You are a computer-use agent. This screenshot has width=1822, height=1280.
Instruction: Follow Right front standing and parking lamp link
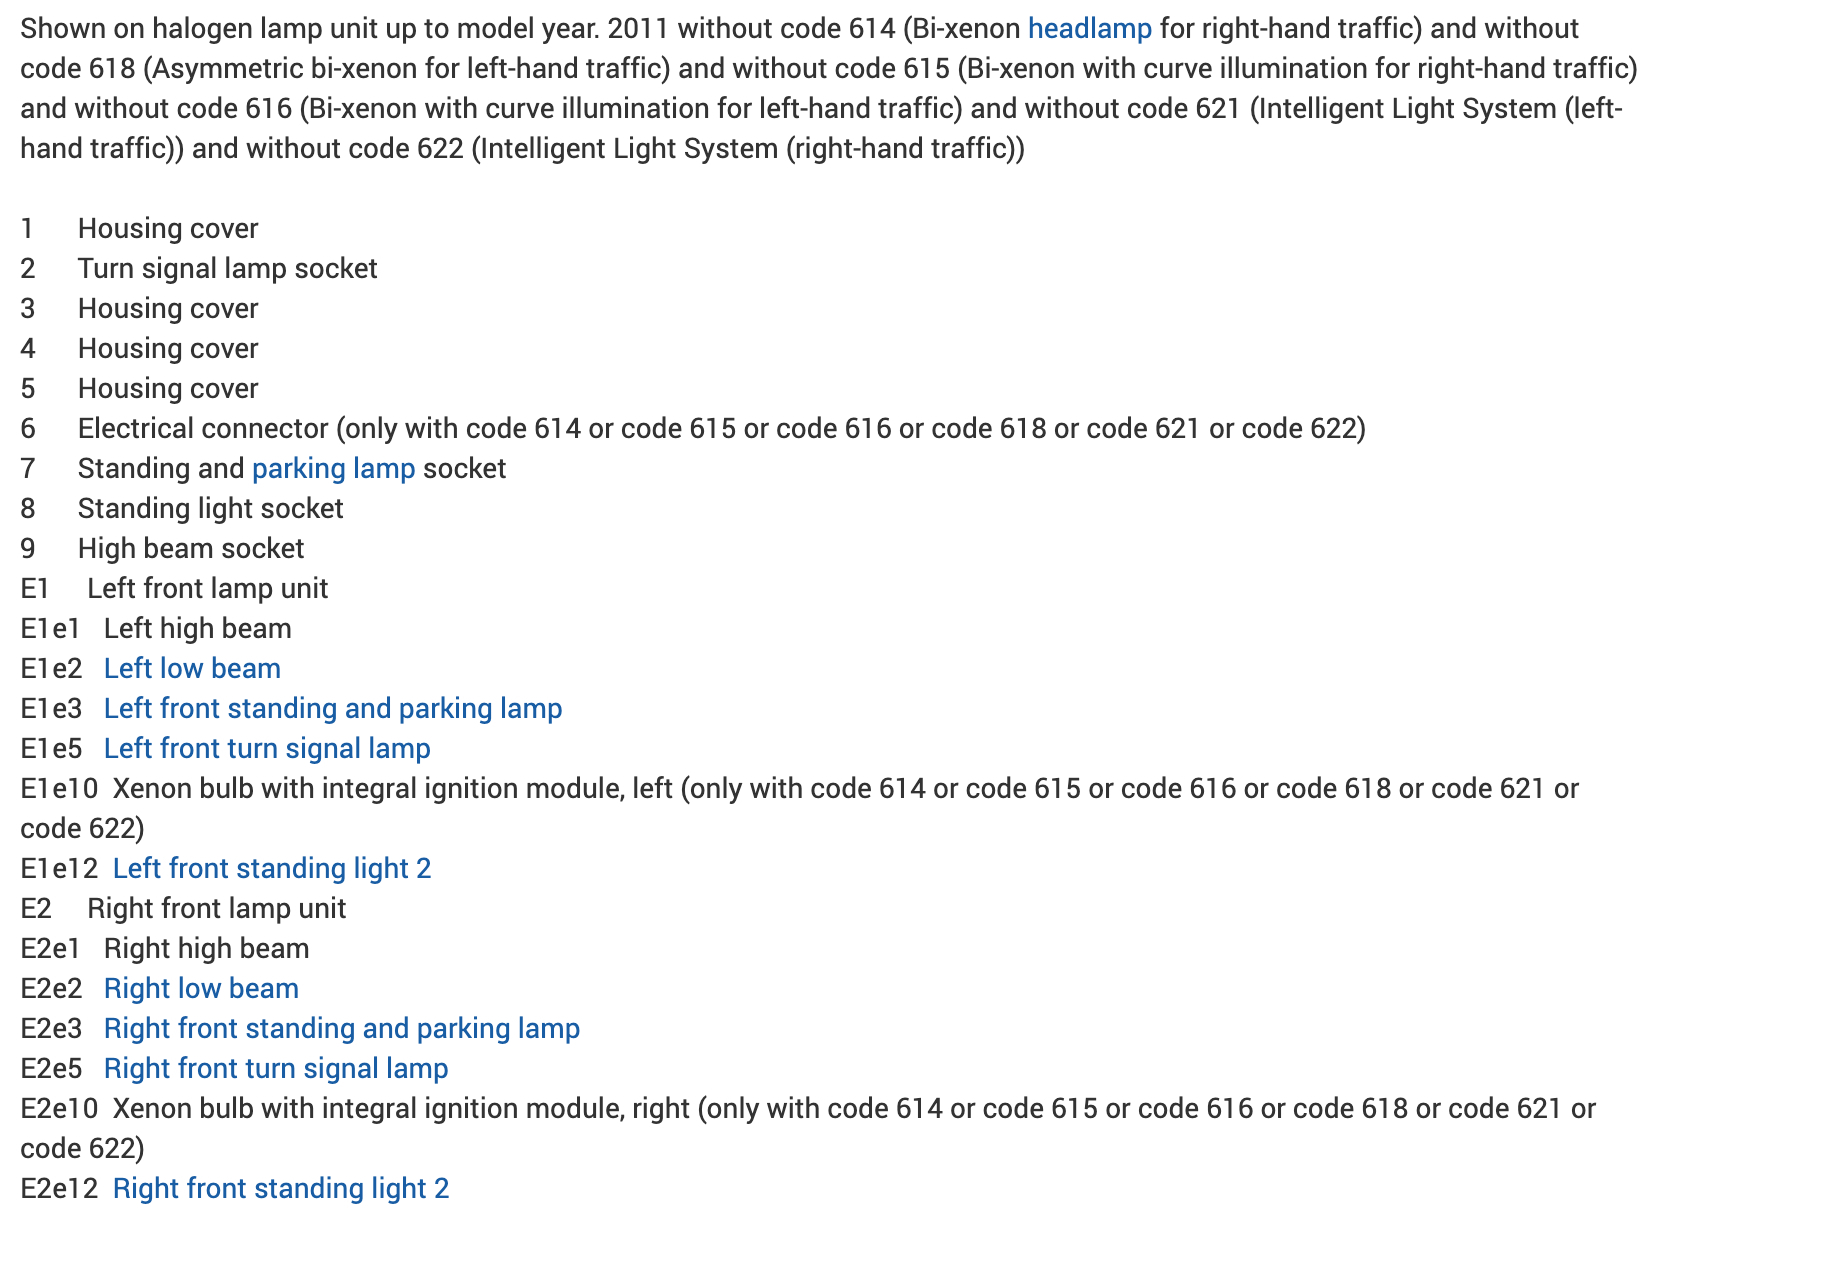coord(342,1028)
